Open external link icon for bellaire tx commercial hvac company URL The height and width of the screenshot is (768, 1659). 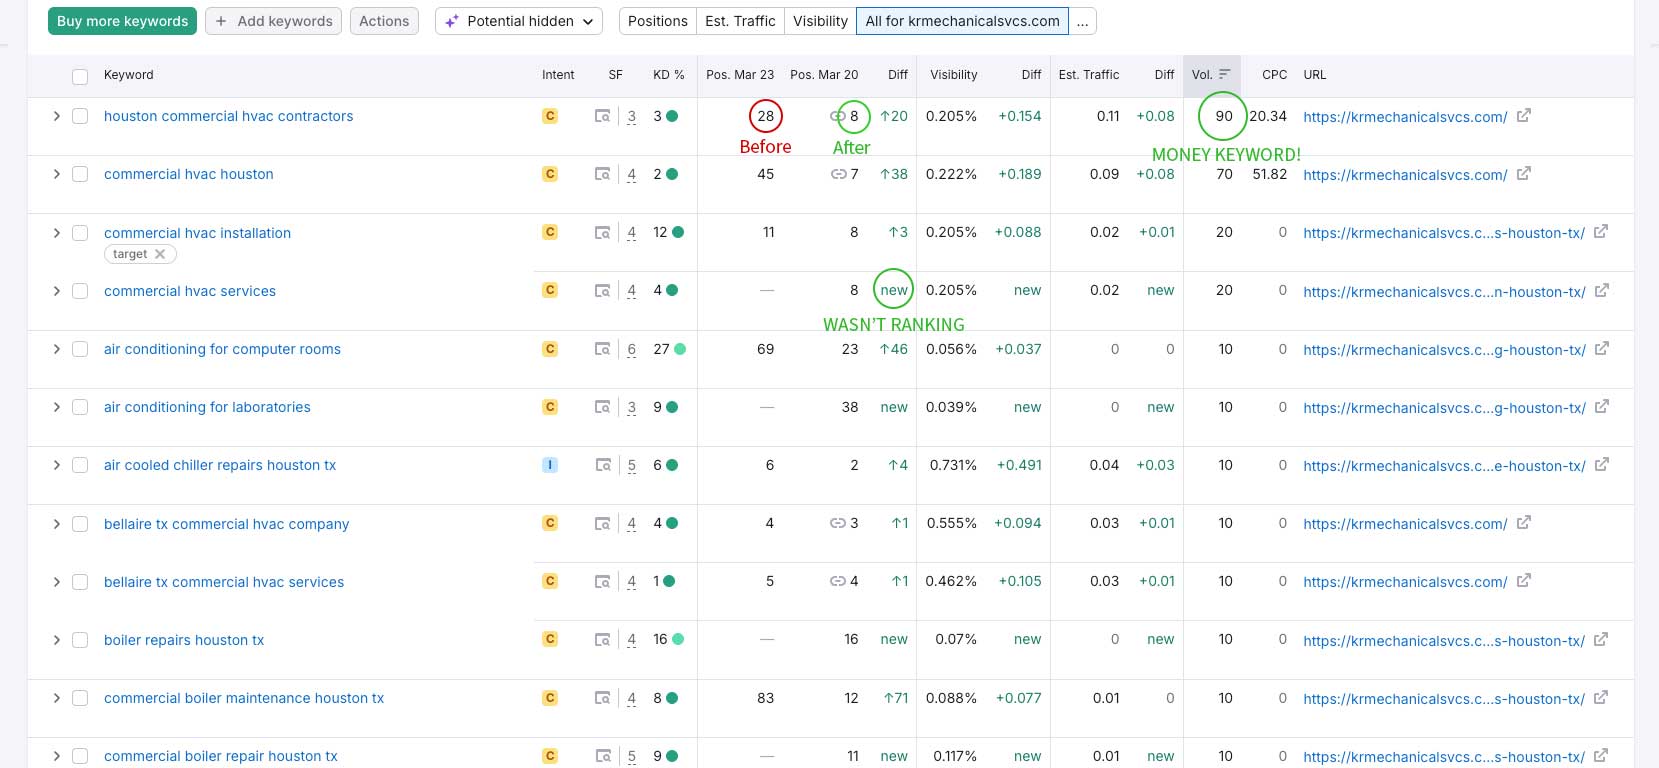pyautogui.click(x=1523, y=523)
